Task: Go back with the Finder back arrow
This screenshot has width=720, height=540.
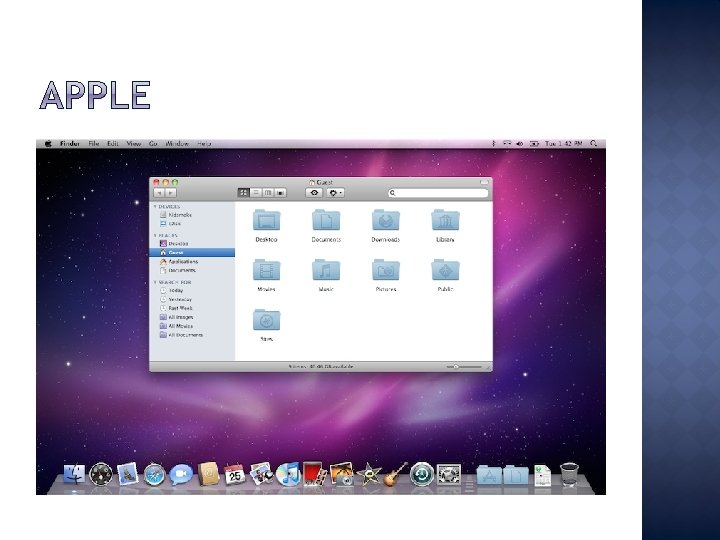Action: click(159, 193)
